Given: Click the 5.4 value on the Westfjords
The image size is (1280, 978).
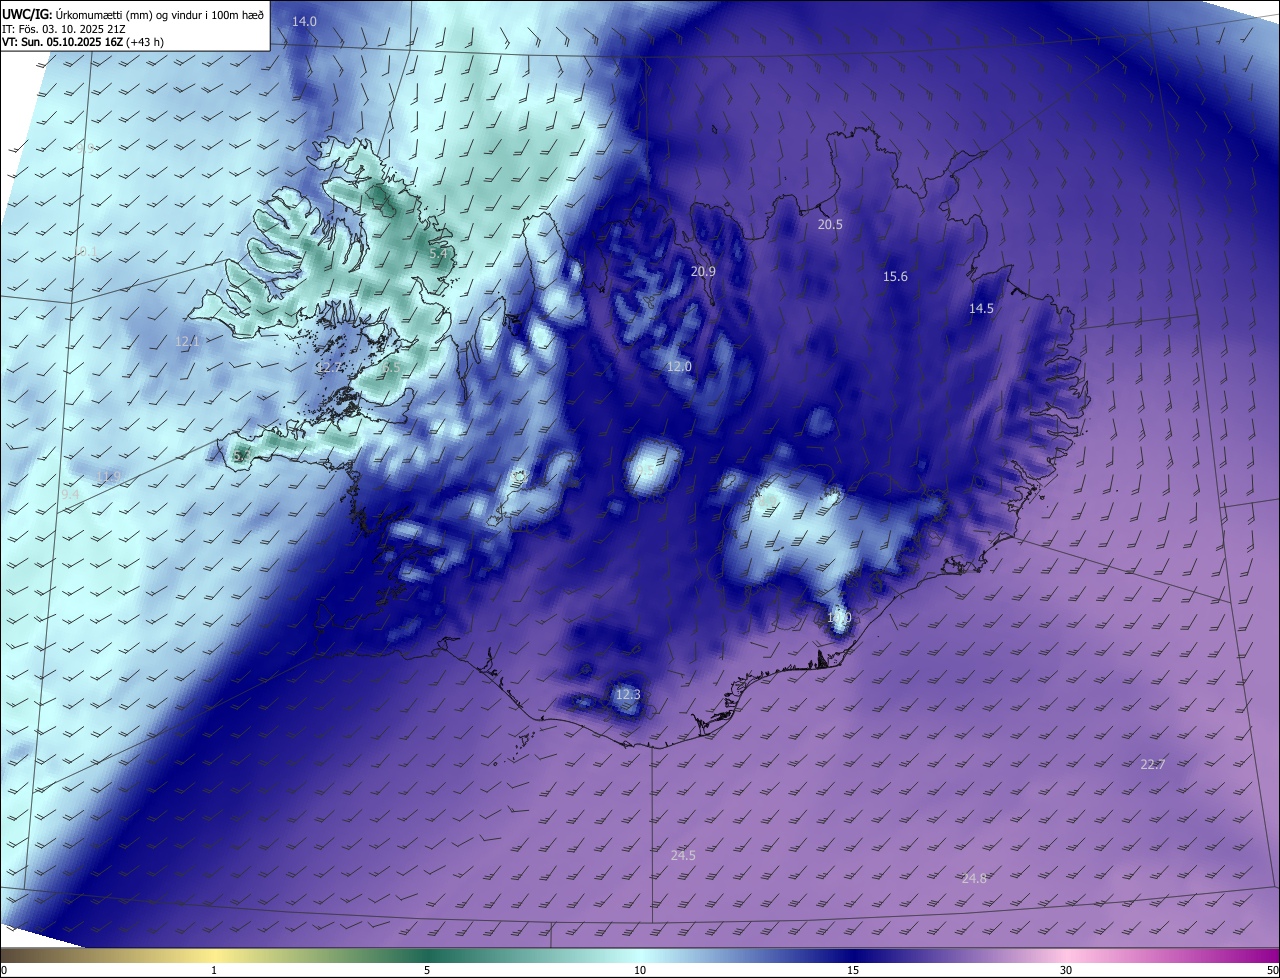Looking at the screenshot, I should click(438, 254).
